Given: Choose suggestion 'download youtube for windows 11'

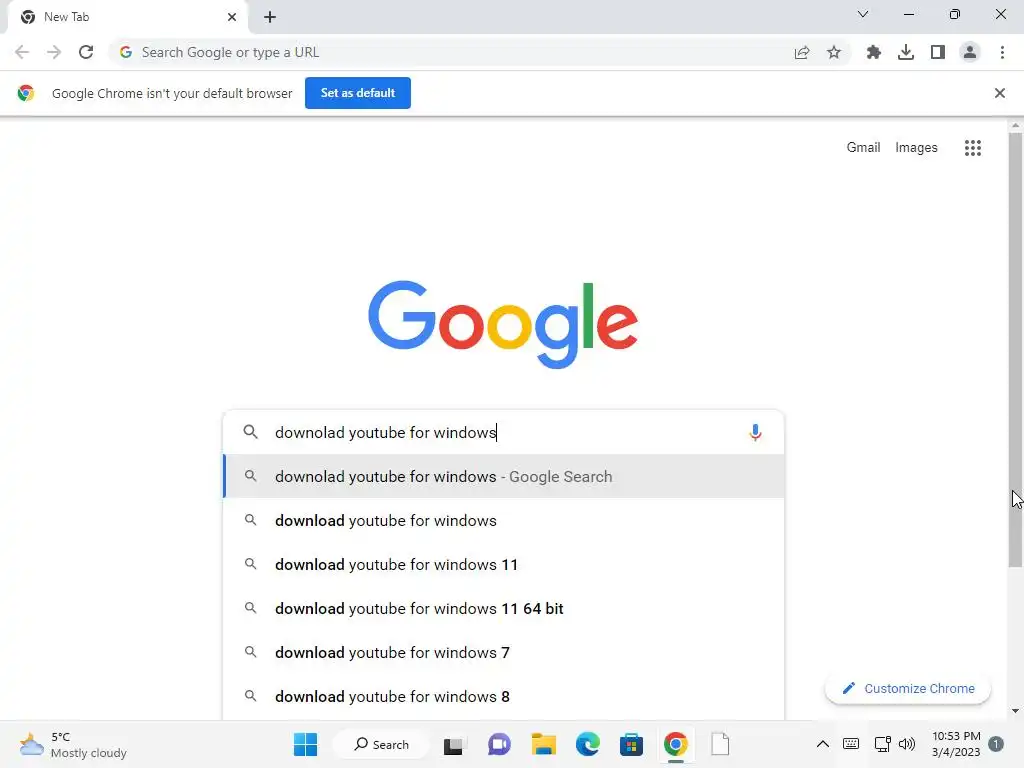Looking at the screenshot, I should [x=504, y=564].
